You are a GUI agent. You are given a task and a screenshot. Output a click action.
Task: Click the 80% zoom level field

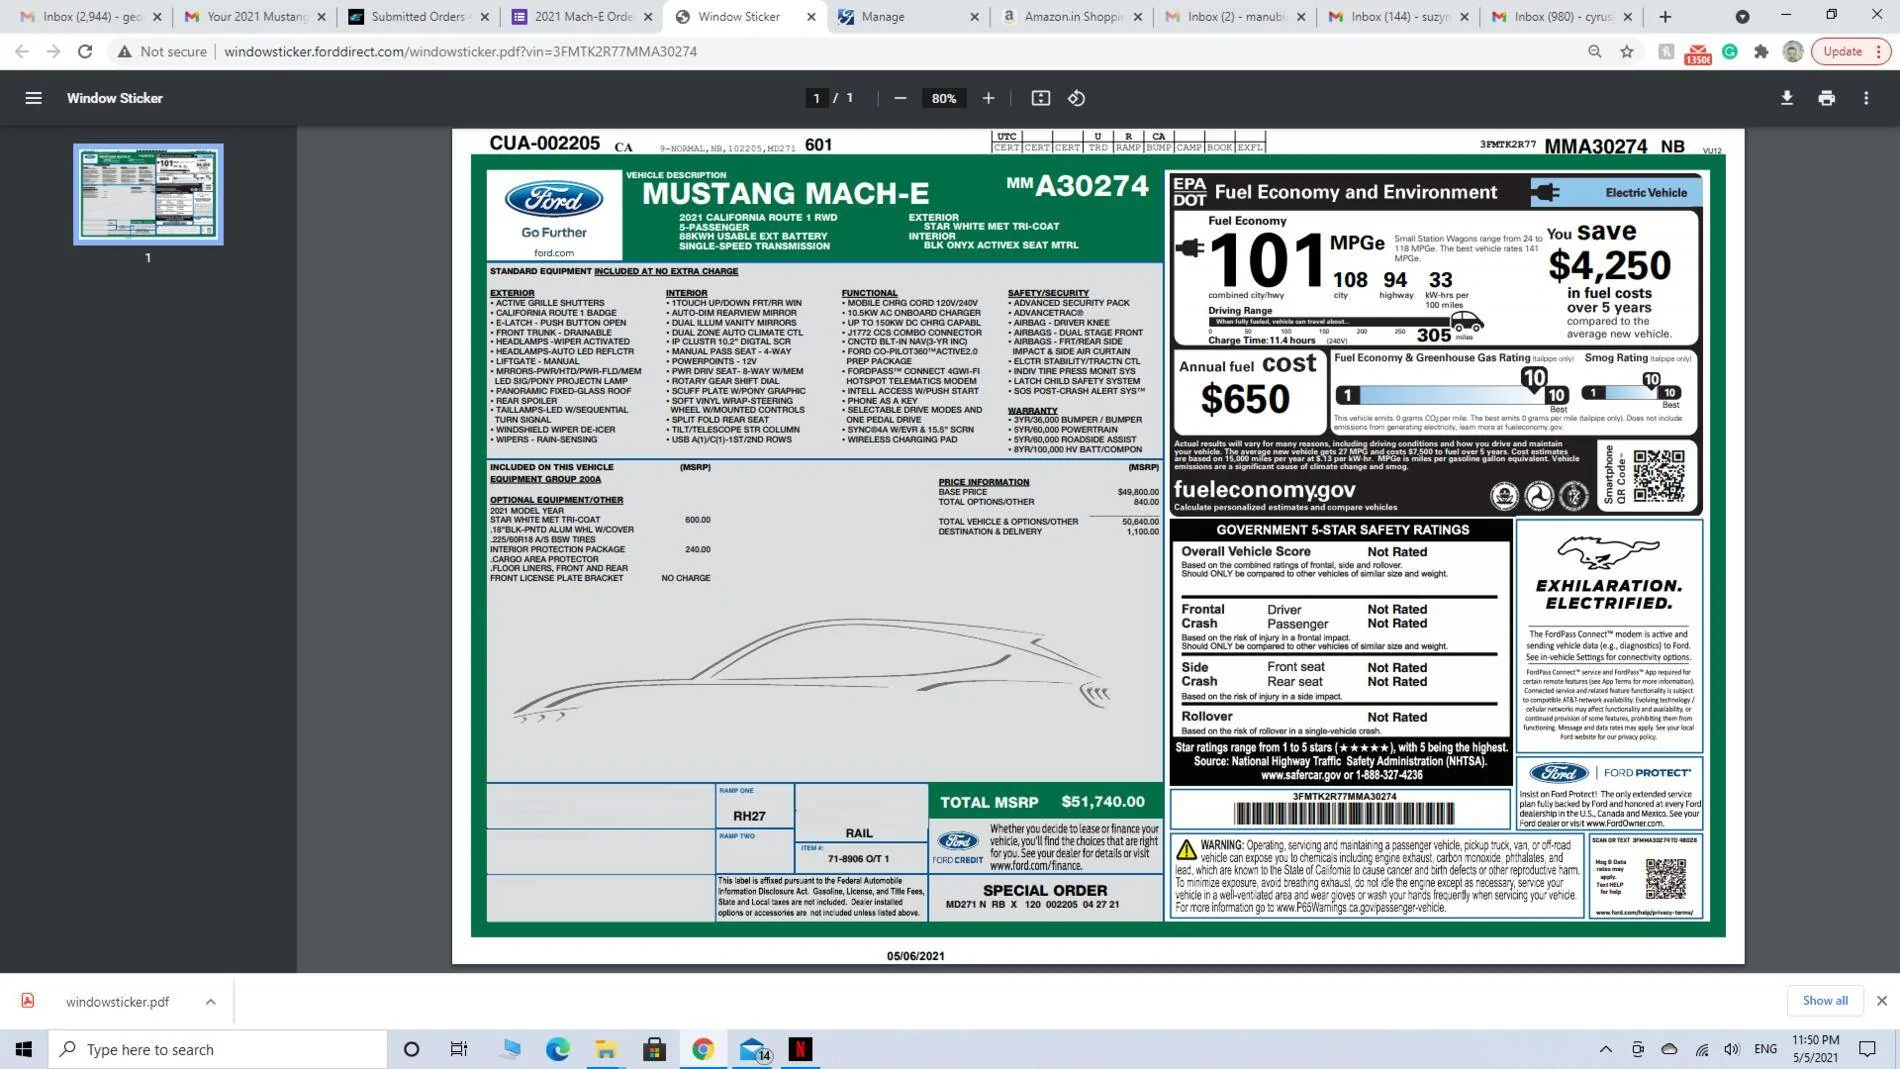pos(944,98)
